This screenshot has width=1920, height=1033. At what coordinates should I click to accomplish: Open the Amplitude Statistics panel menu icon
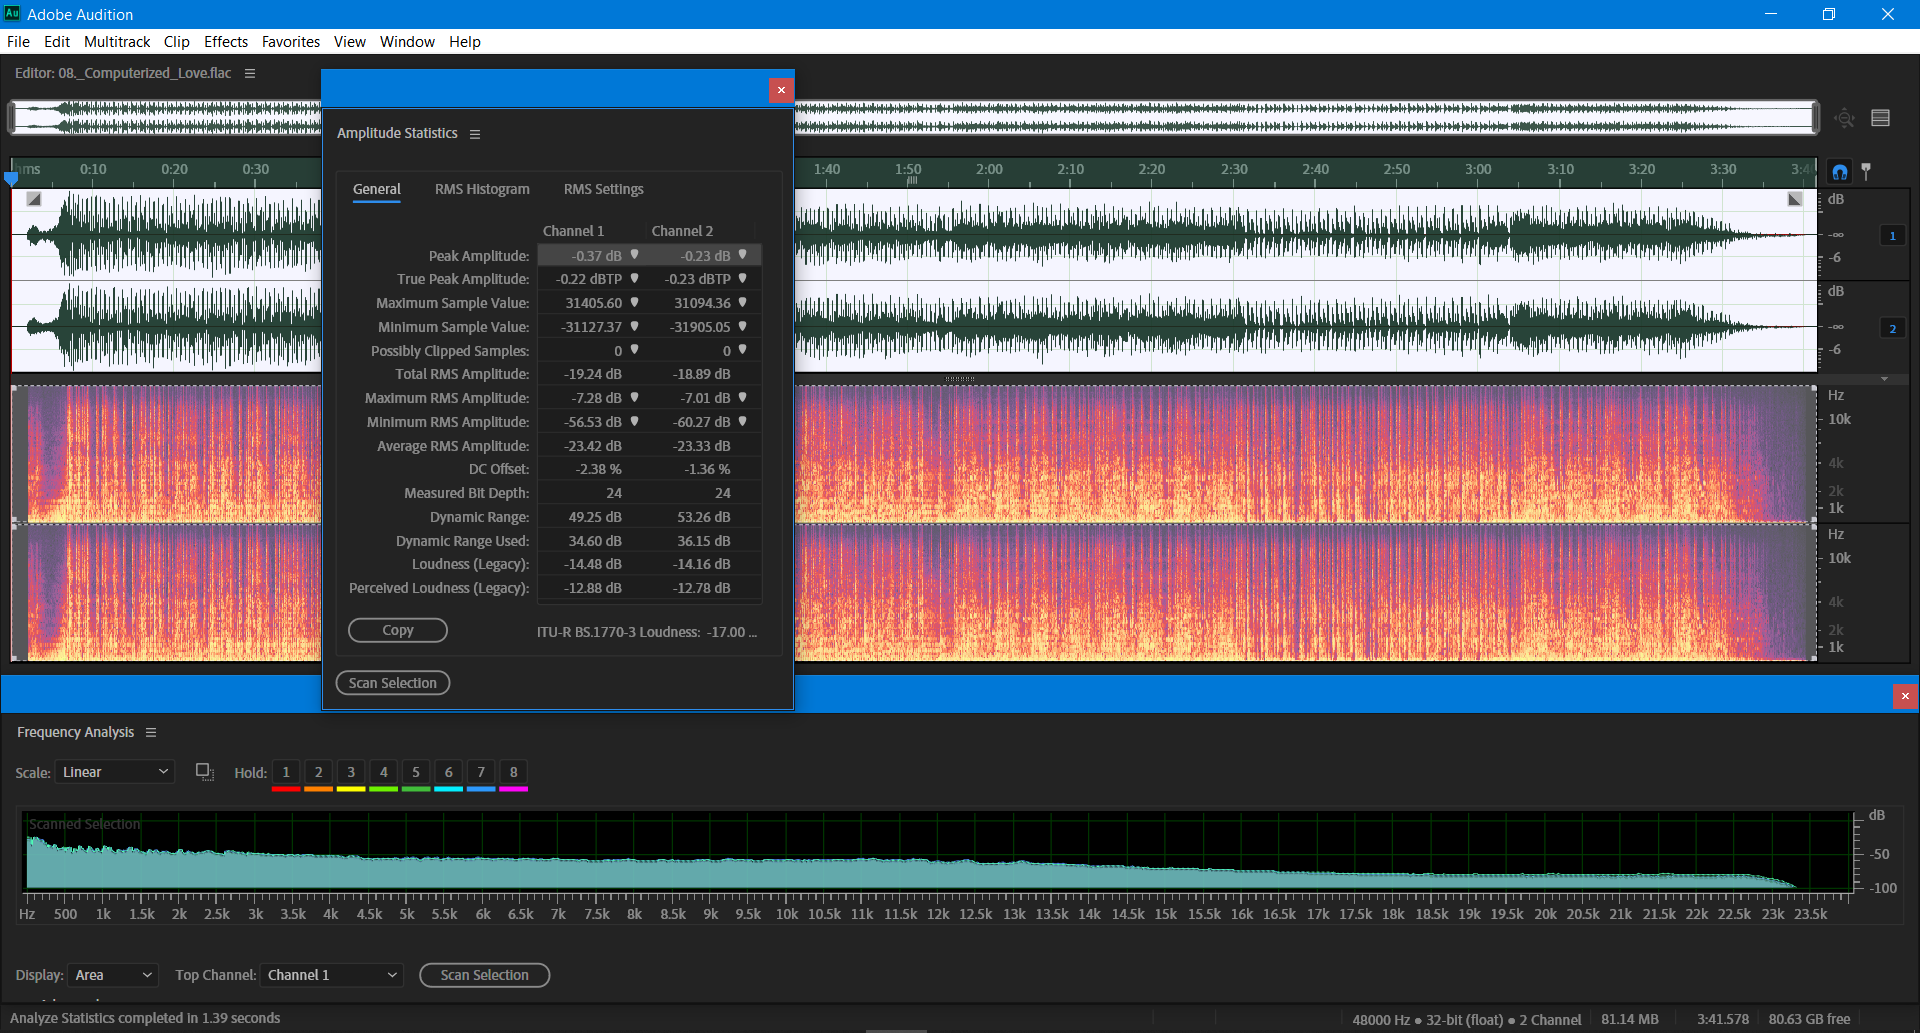coord(475,133)
